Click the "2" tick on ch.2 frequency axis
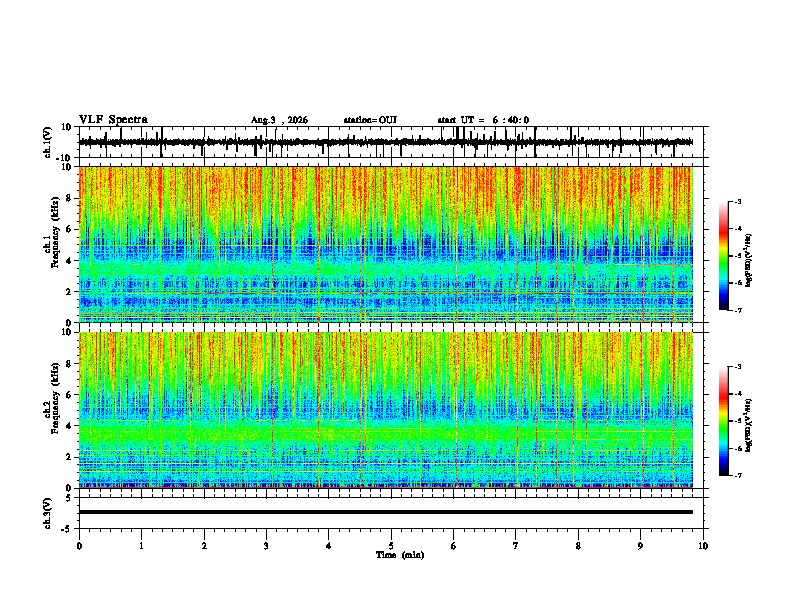Viewport: 792px width, 612px height. (70, 457)
